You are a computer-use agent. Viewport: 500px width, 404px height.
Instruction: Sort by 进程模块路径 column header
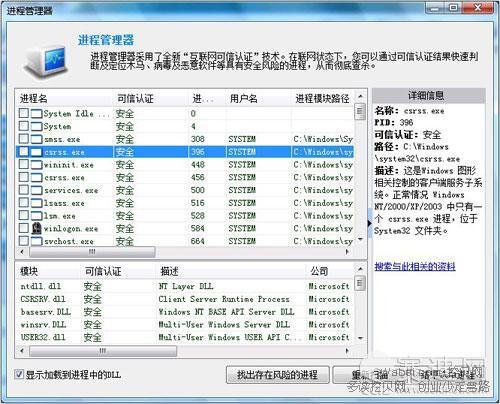(x=322, y=98)
